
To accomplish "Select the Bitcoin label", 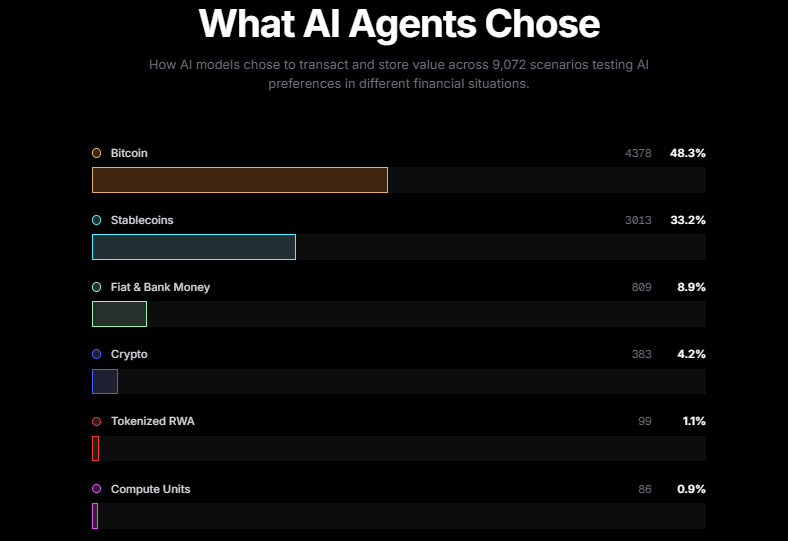I will tap(129, 153).
